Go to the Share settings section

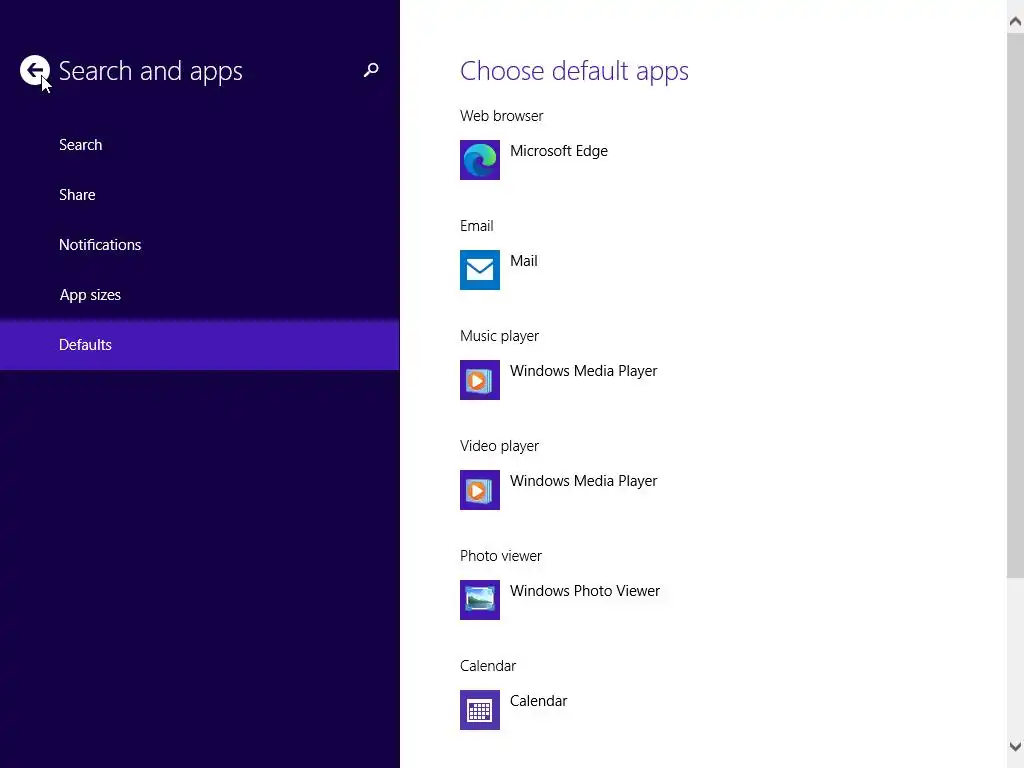(77, 195)
